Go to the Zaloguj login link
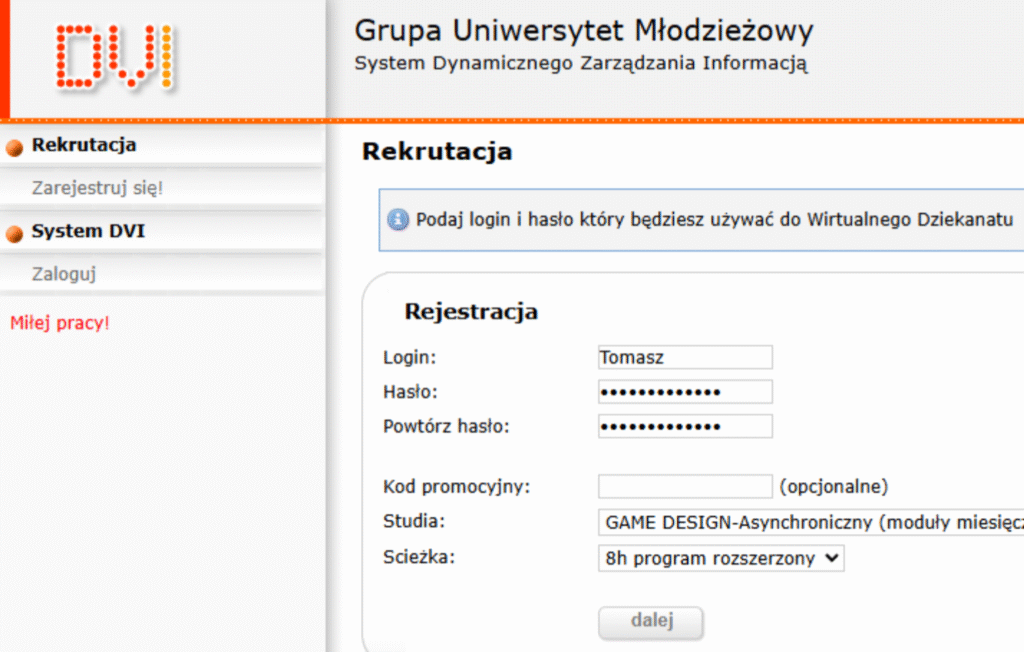This screenshot has height=652, width=1024. pyautogui.click(x=64, y=274)
